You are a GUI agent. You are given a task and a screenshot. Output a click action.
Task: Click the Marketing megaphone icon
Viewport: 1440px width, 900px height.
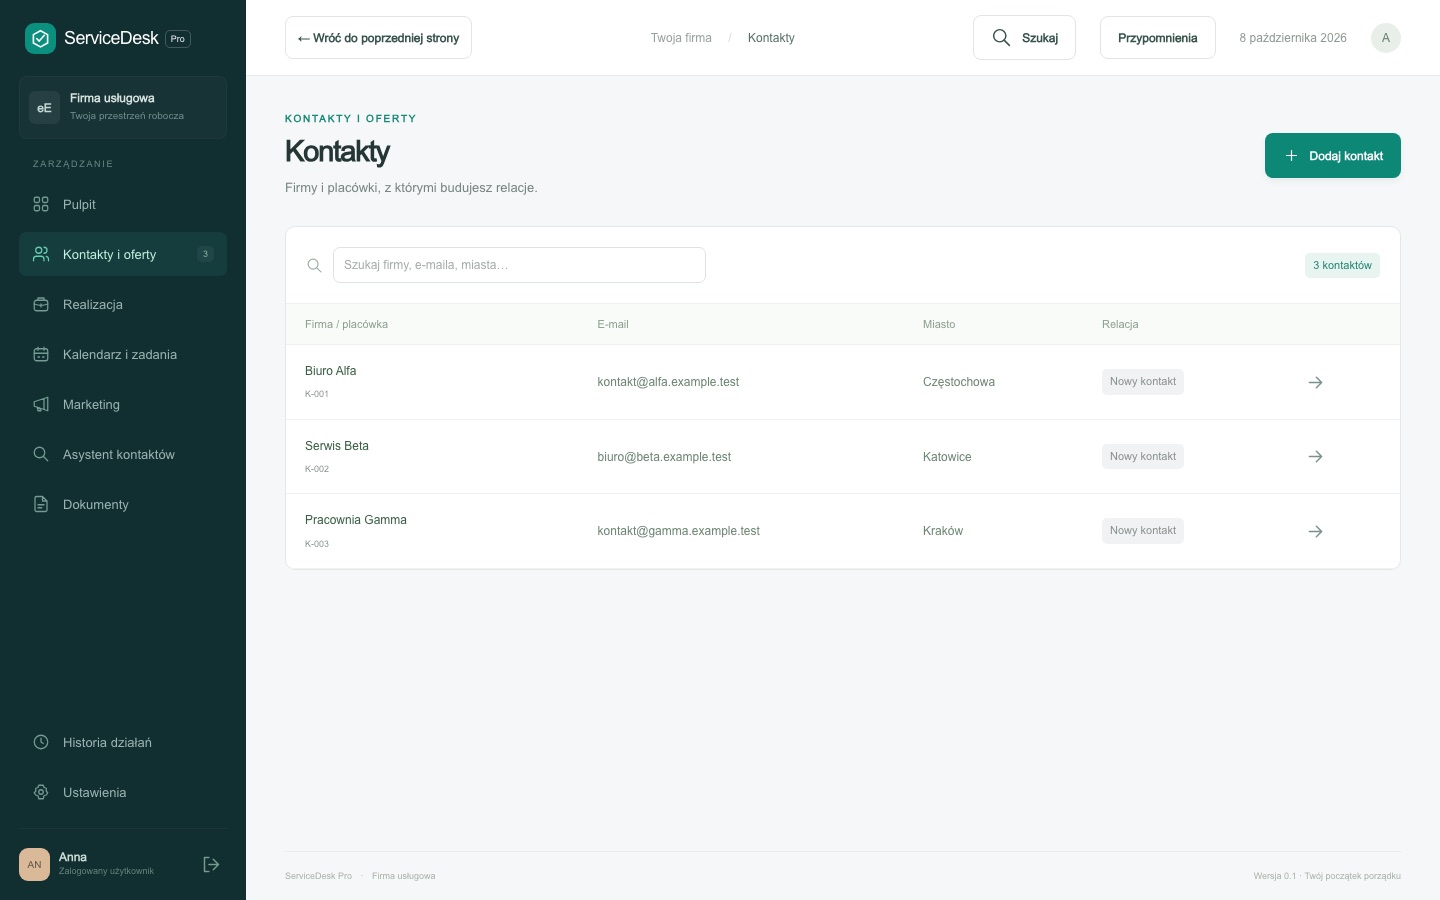pos(41,404)
